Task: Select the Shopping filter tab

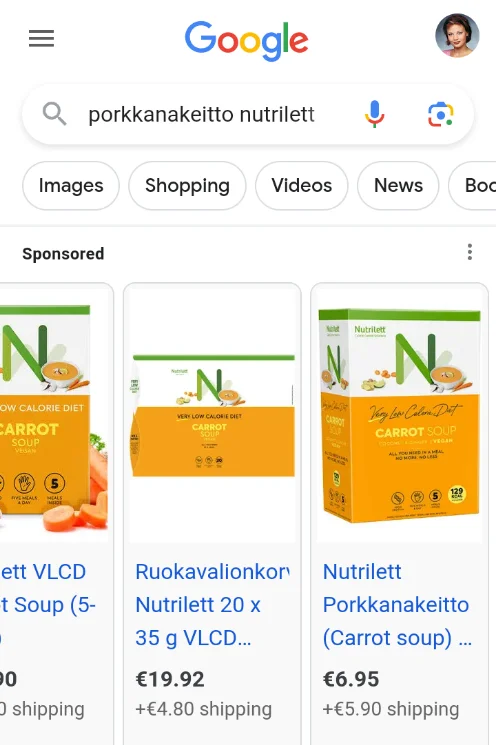Action: coord(187,186)
